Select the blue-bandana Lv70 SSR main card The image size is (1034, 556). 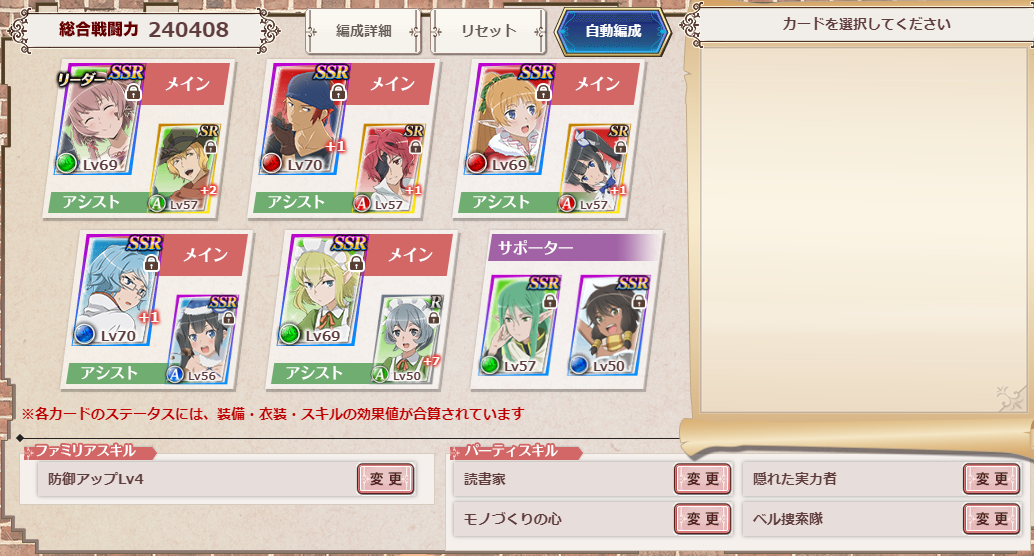pos(305,120)
